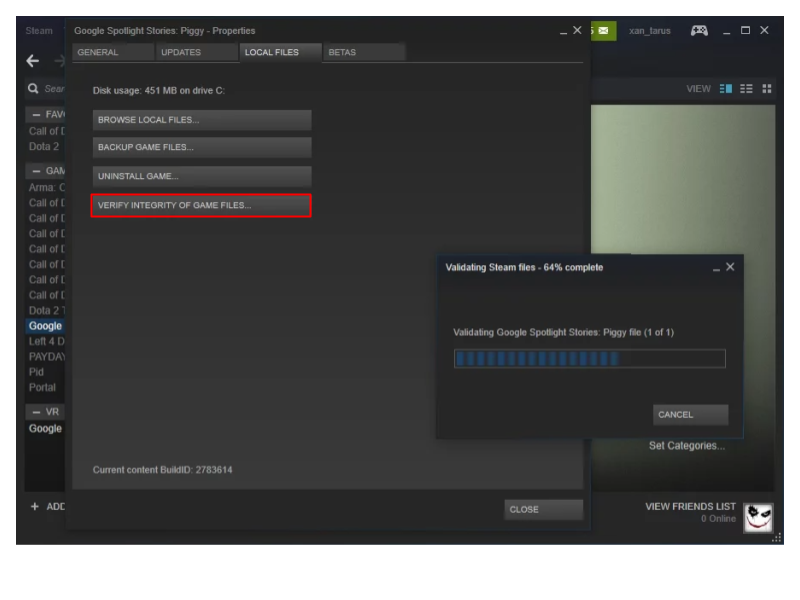Viewport: 800px width, 600px height.
Task: Select Google entry under VR category
Action: click(x=45, y=429)
